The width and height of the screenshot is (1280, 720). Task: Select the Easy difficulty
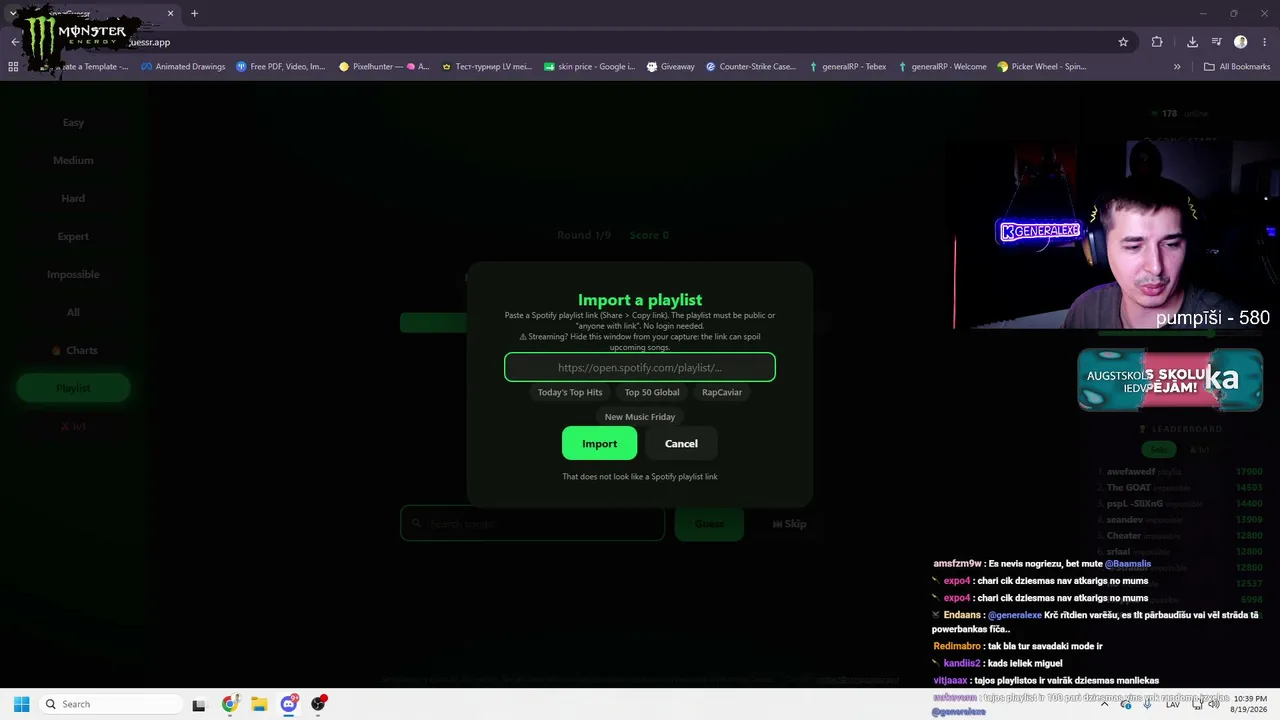point(73,123)
